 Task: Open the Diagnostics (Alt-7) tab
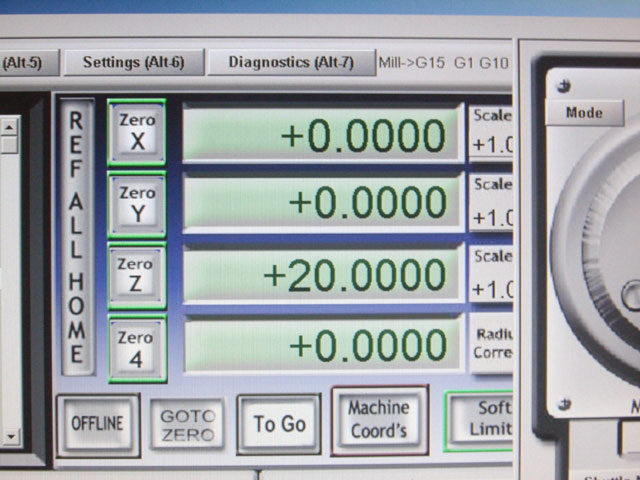pyautogui.click(x=291, y=62)
